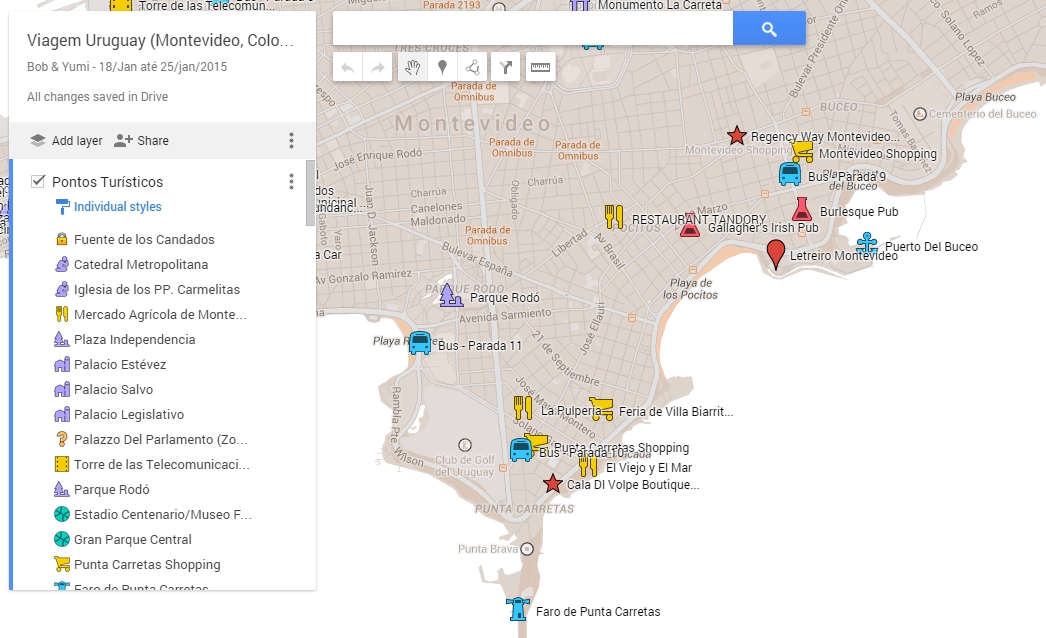The width and height of the screenshot is (1046, 638).
Task: Uncheck the Pontos Turísticos layer checkbox
Action: (x=38, y=182)
